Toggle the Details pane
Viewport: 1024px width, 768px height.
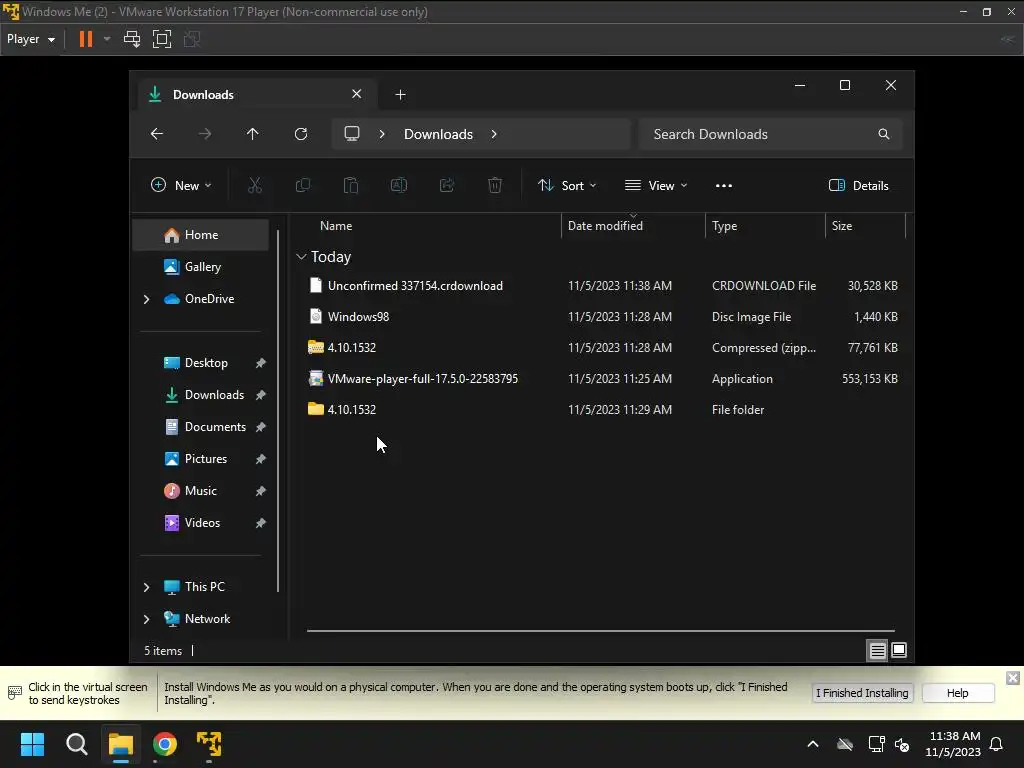pyautogui.click(x=859, y=185)
